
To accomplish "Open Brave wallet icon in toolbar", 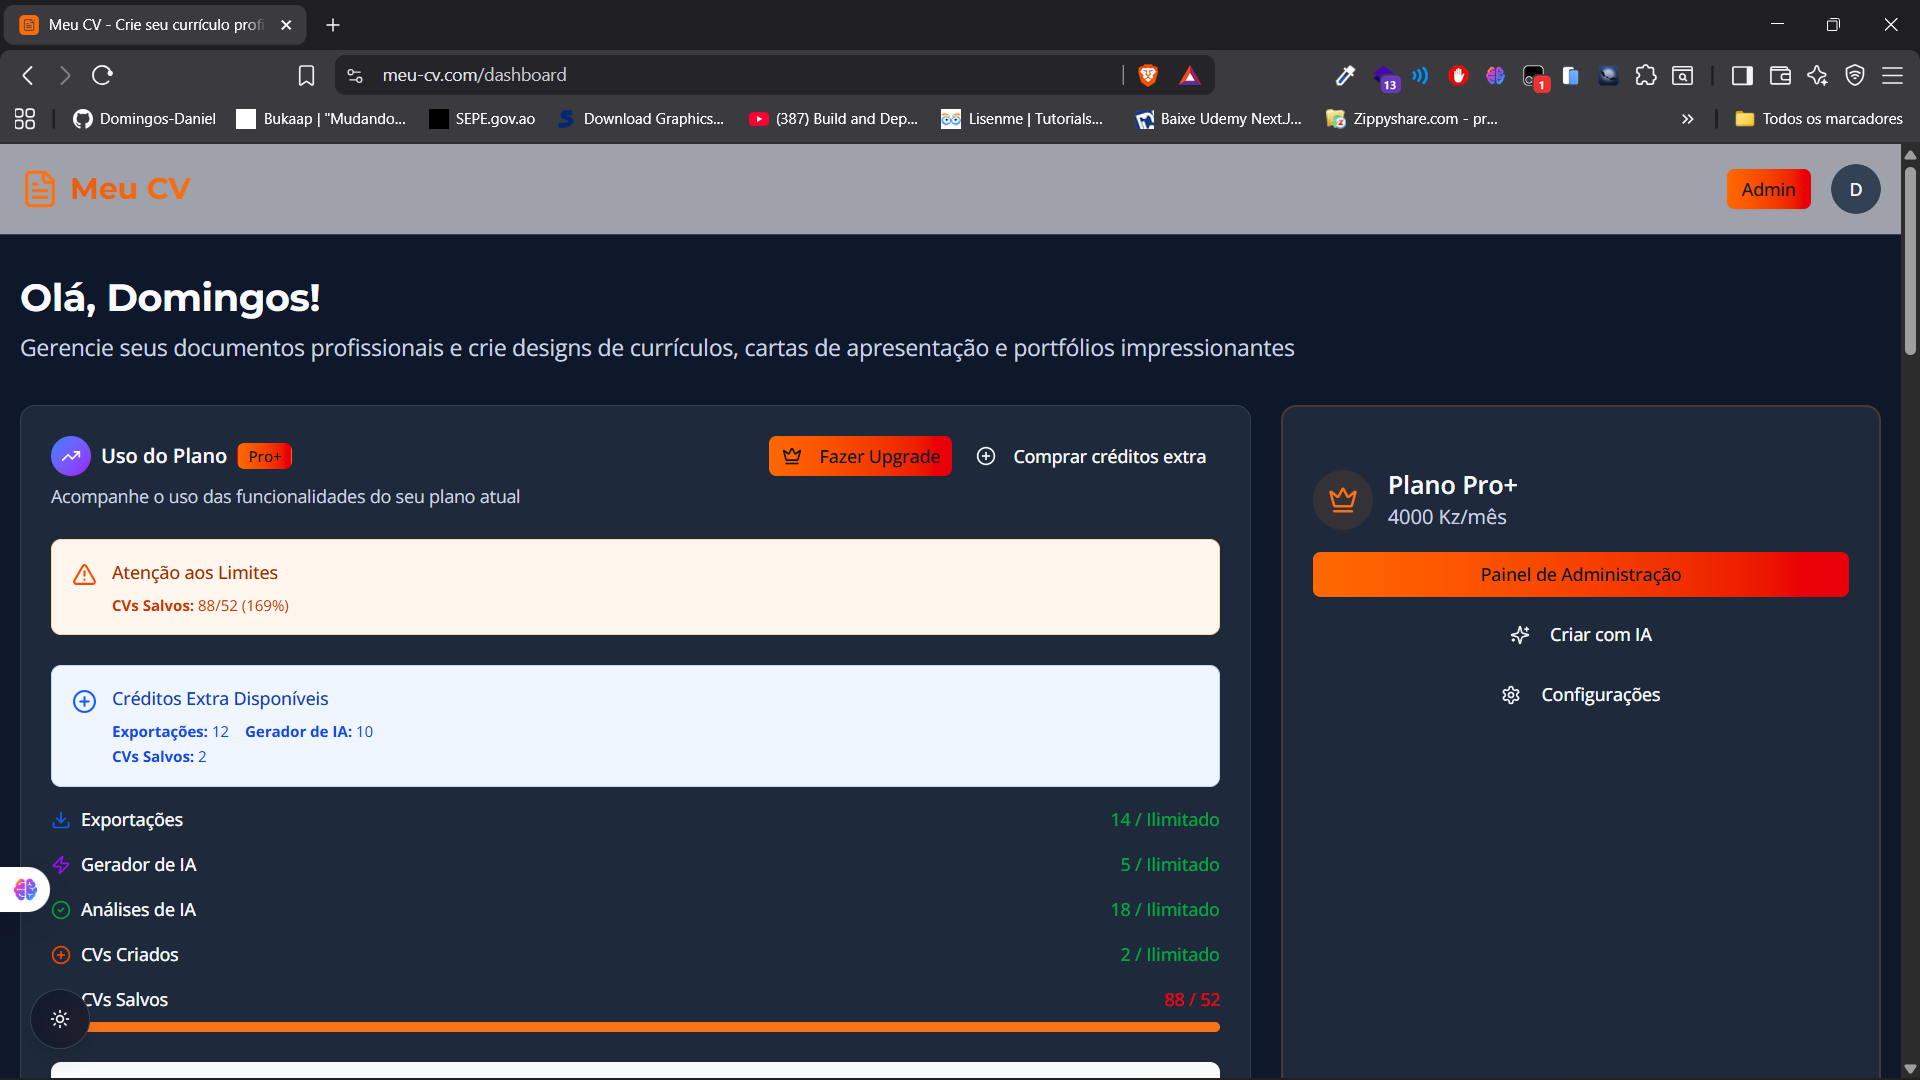I will click(x=1780, y=75).
